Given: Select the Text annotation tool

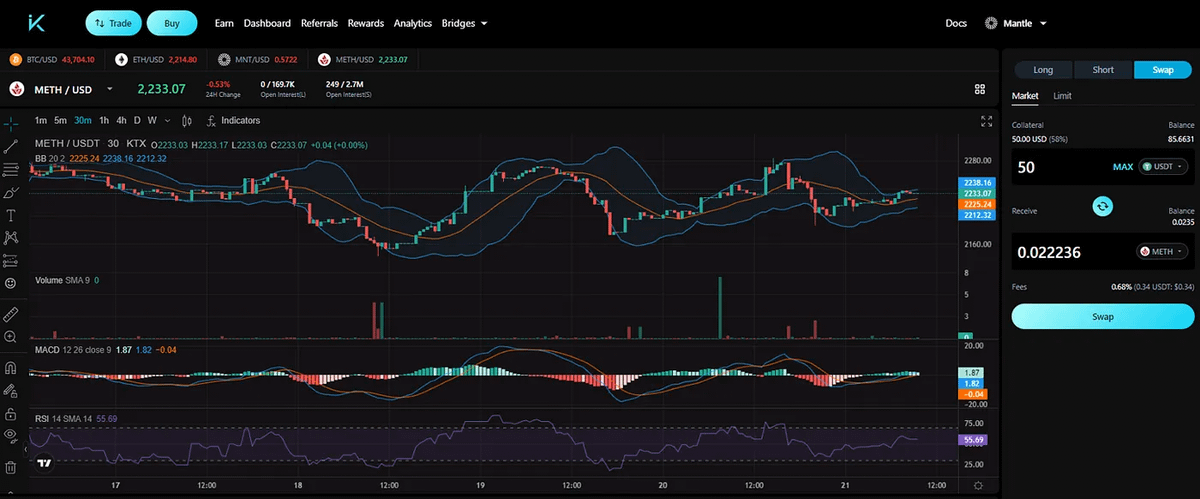Looking at the screenshot, I should (11, 215).
